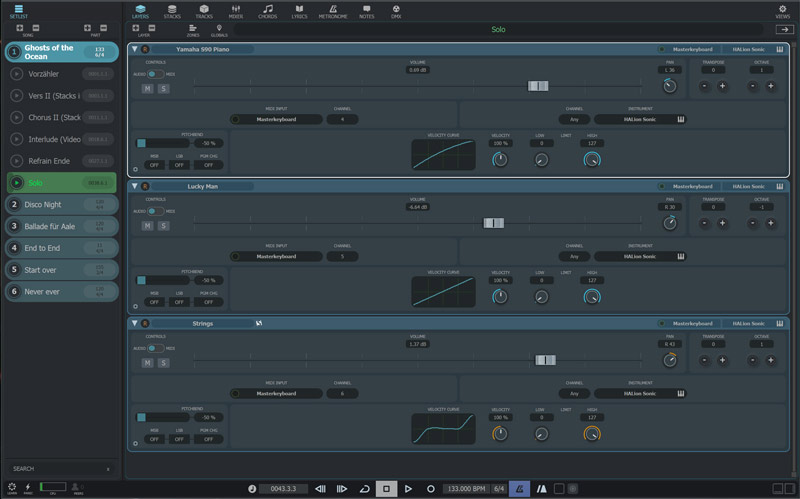Viewport: 800px width, 499px height.
Task: Open the Chords view
Action: click(267, 12)
